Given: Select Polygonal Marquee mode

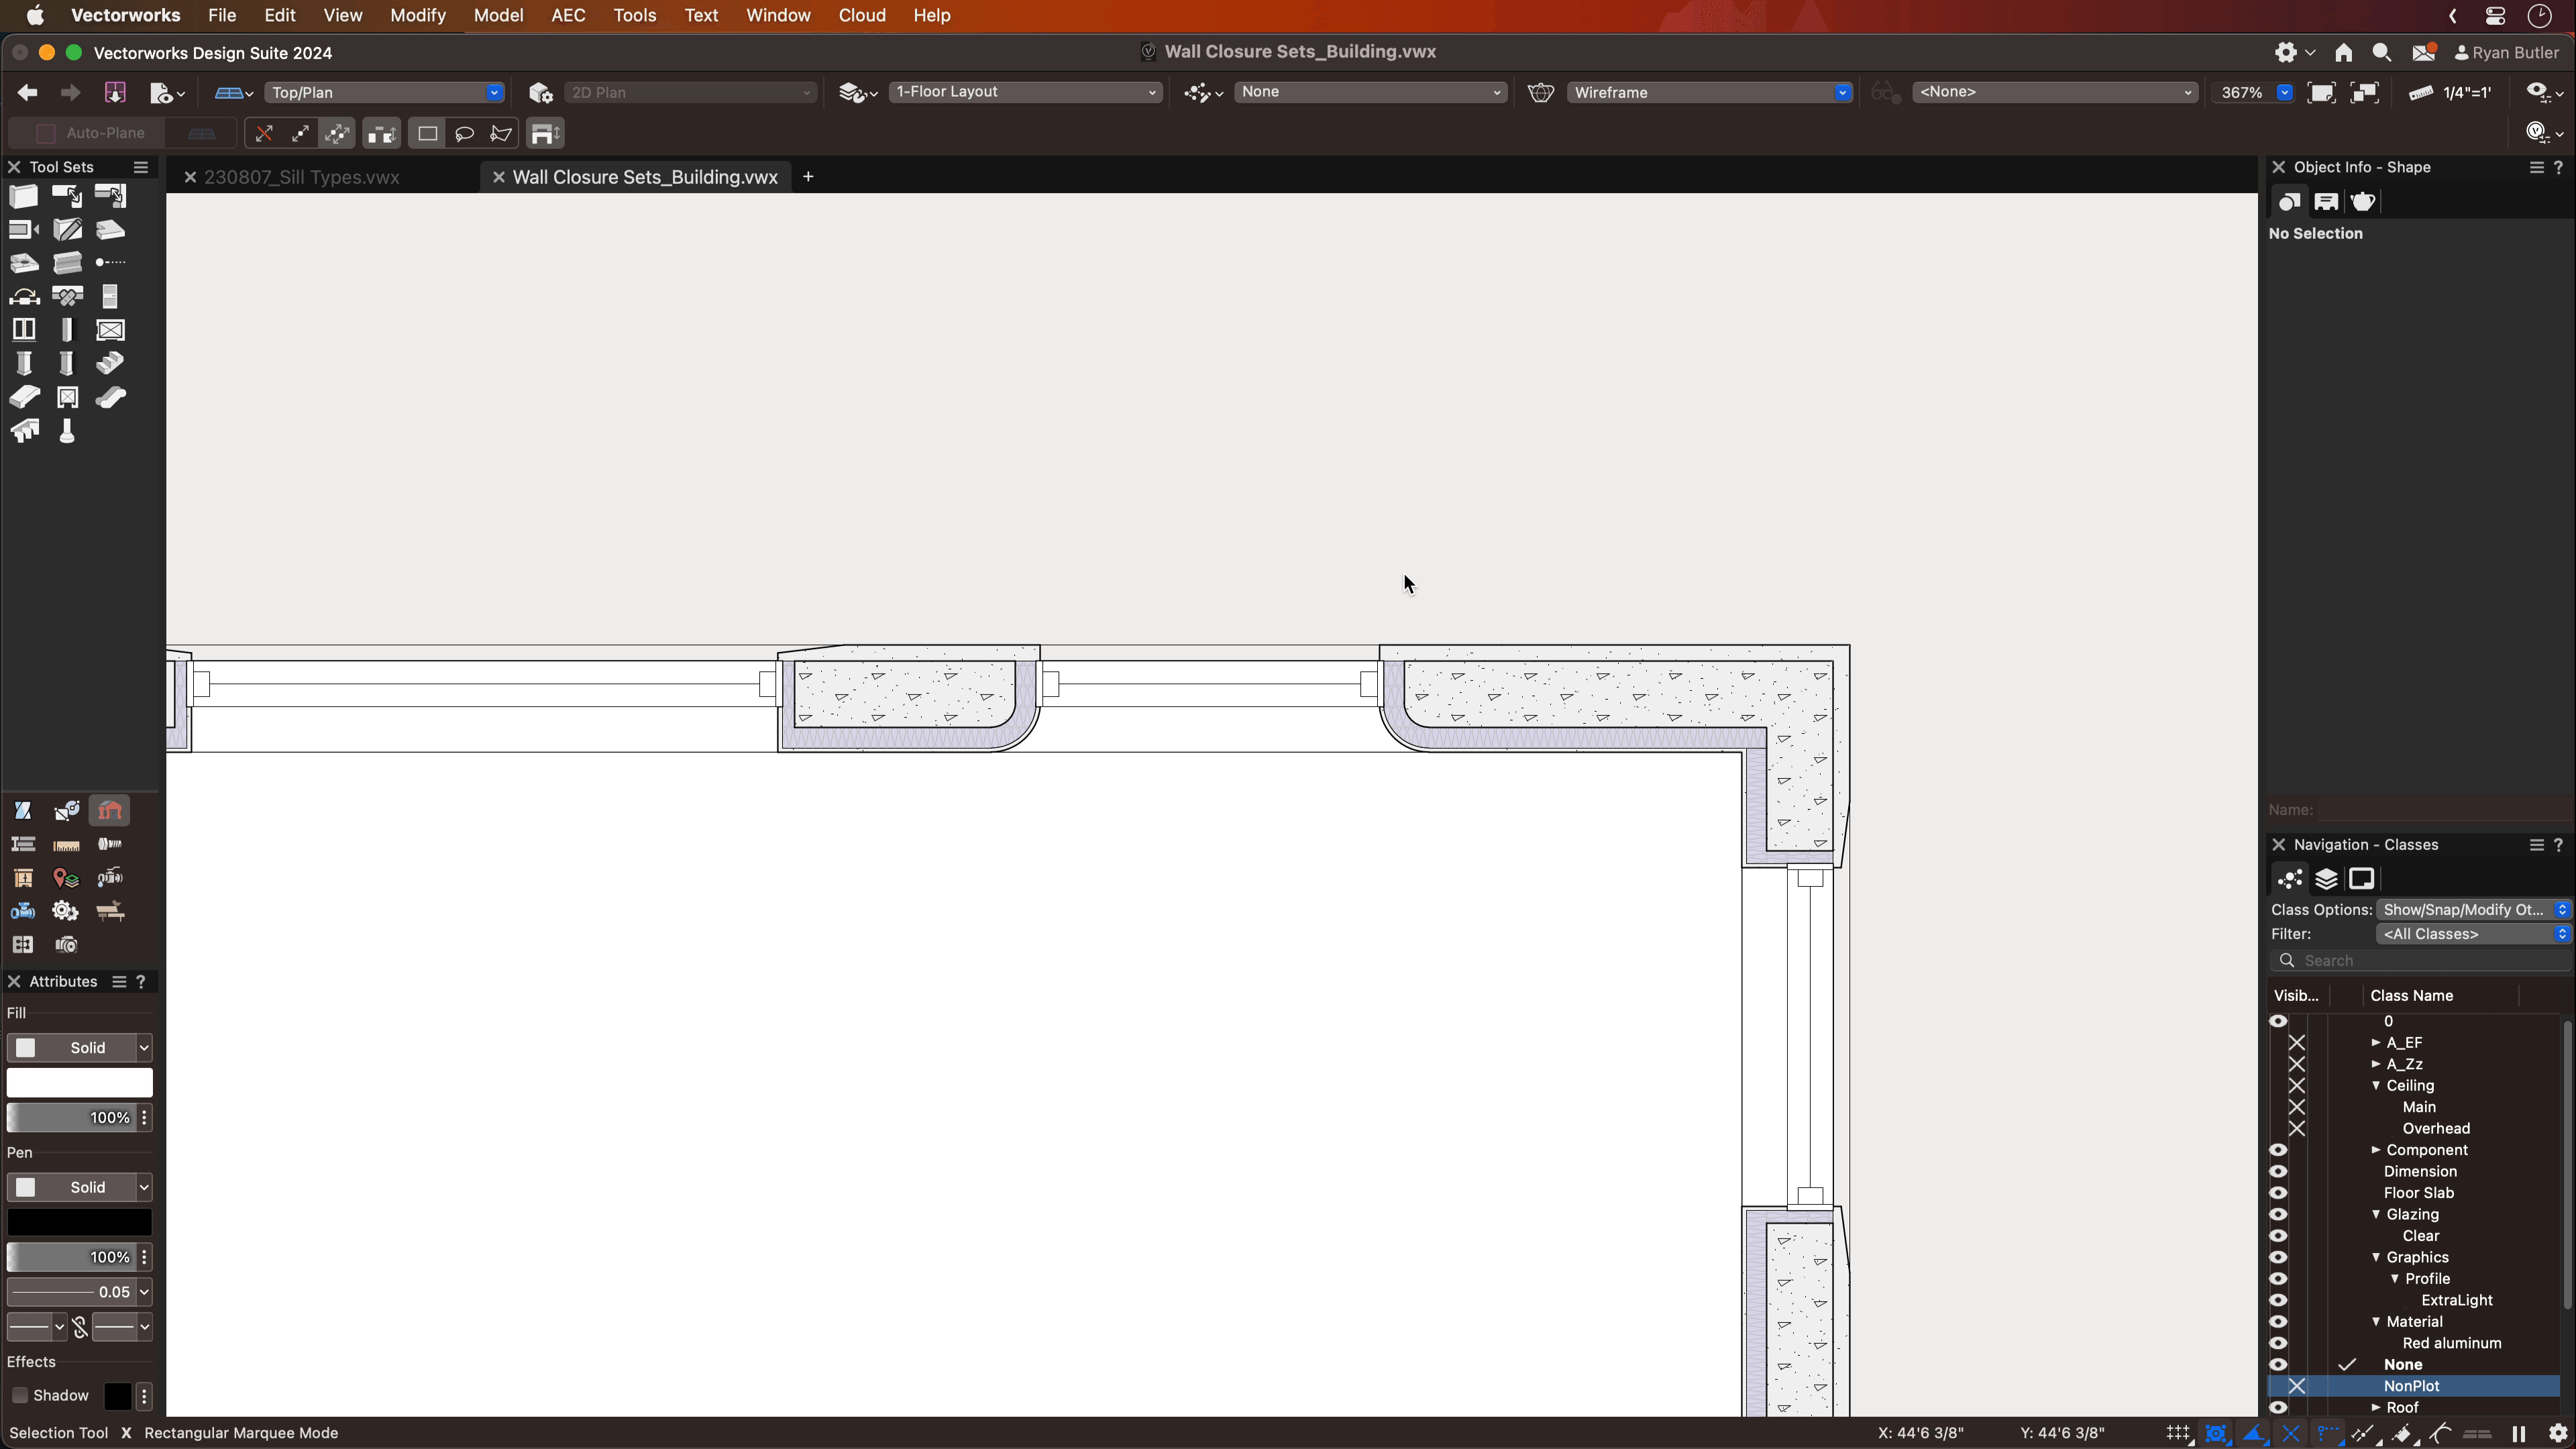Looking at the screenshot, I should click(501, 133).
